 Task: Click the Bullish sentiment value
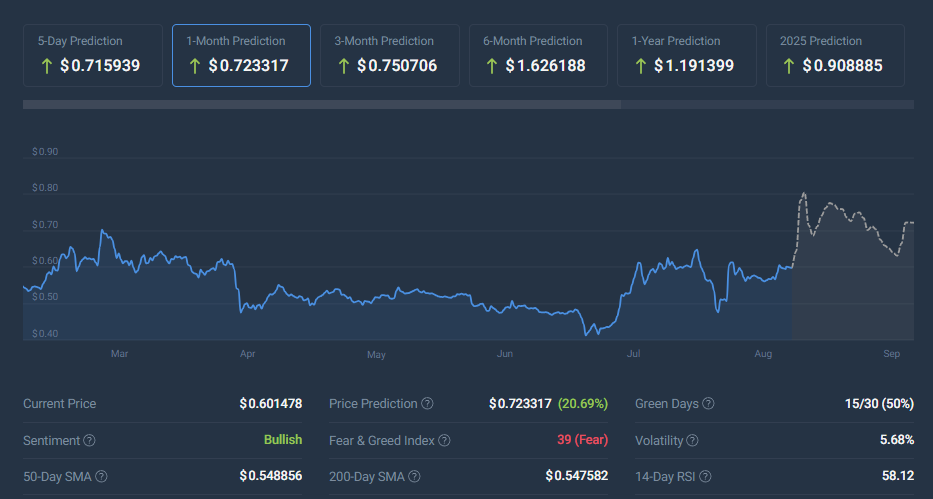[x=283, y=440]
